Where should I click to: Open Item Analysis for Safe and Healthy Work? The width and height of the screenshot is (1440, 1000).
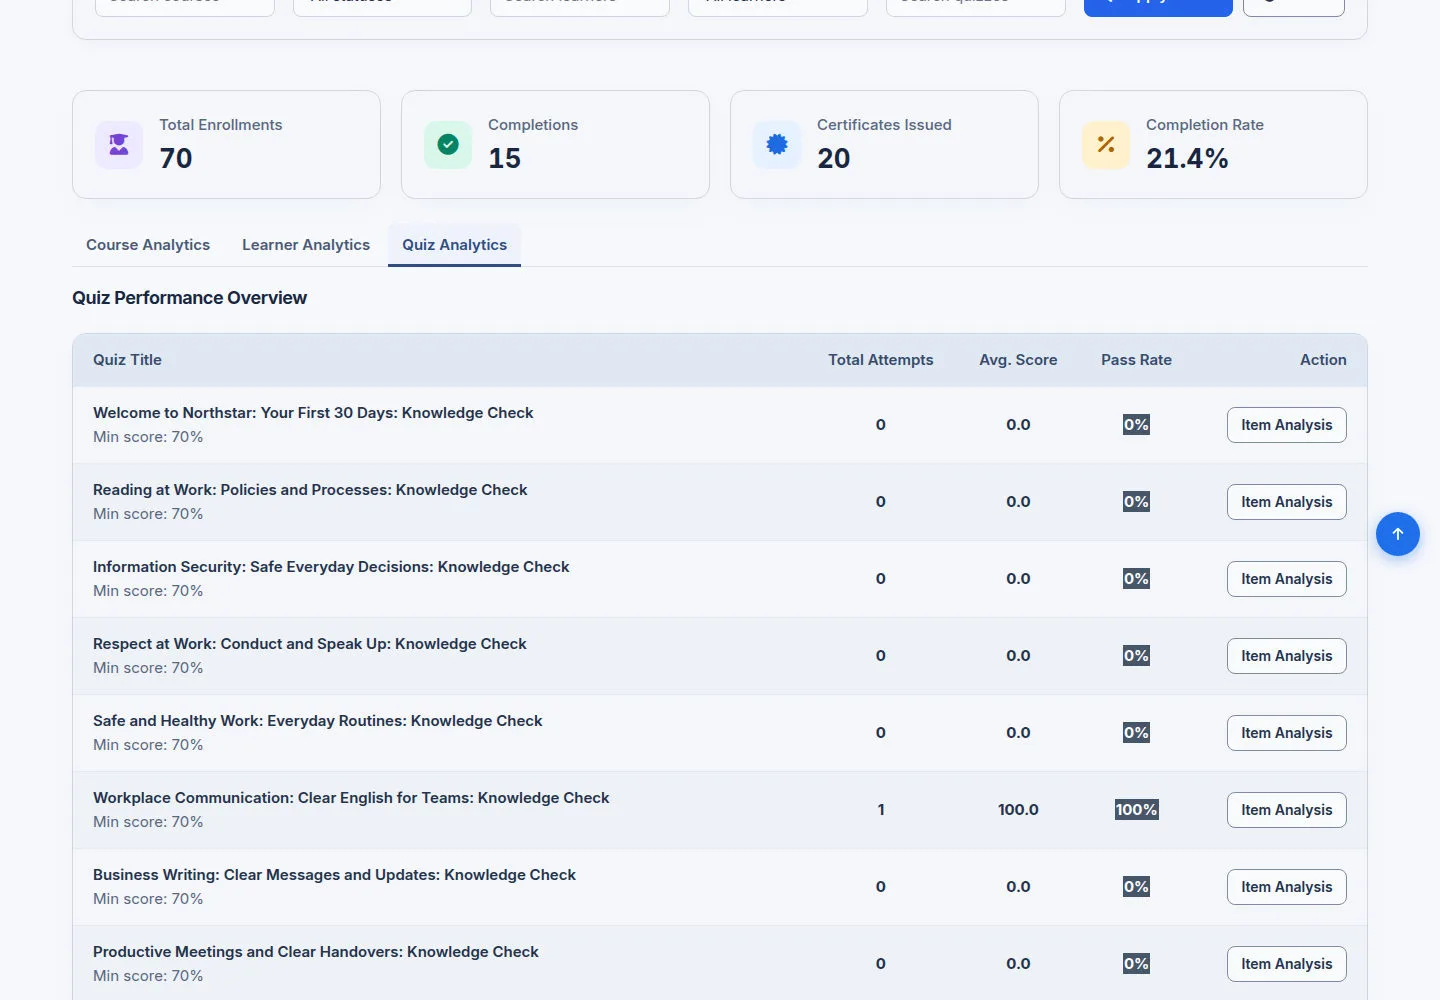click(x=1286, y=733)
